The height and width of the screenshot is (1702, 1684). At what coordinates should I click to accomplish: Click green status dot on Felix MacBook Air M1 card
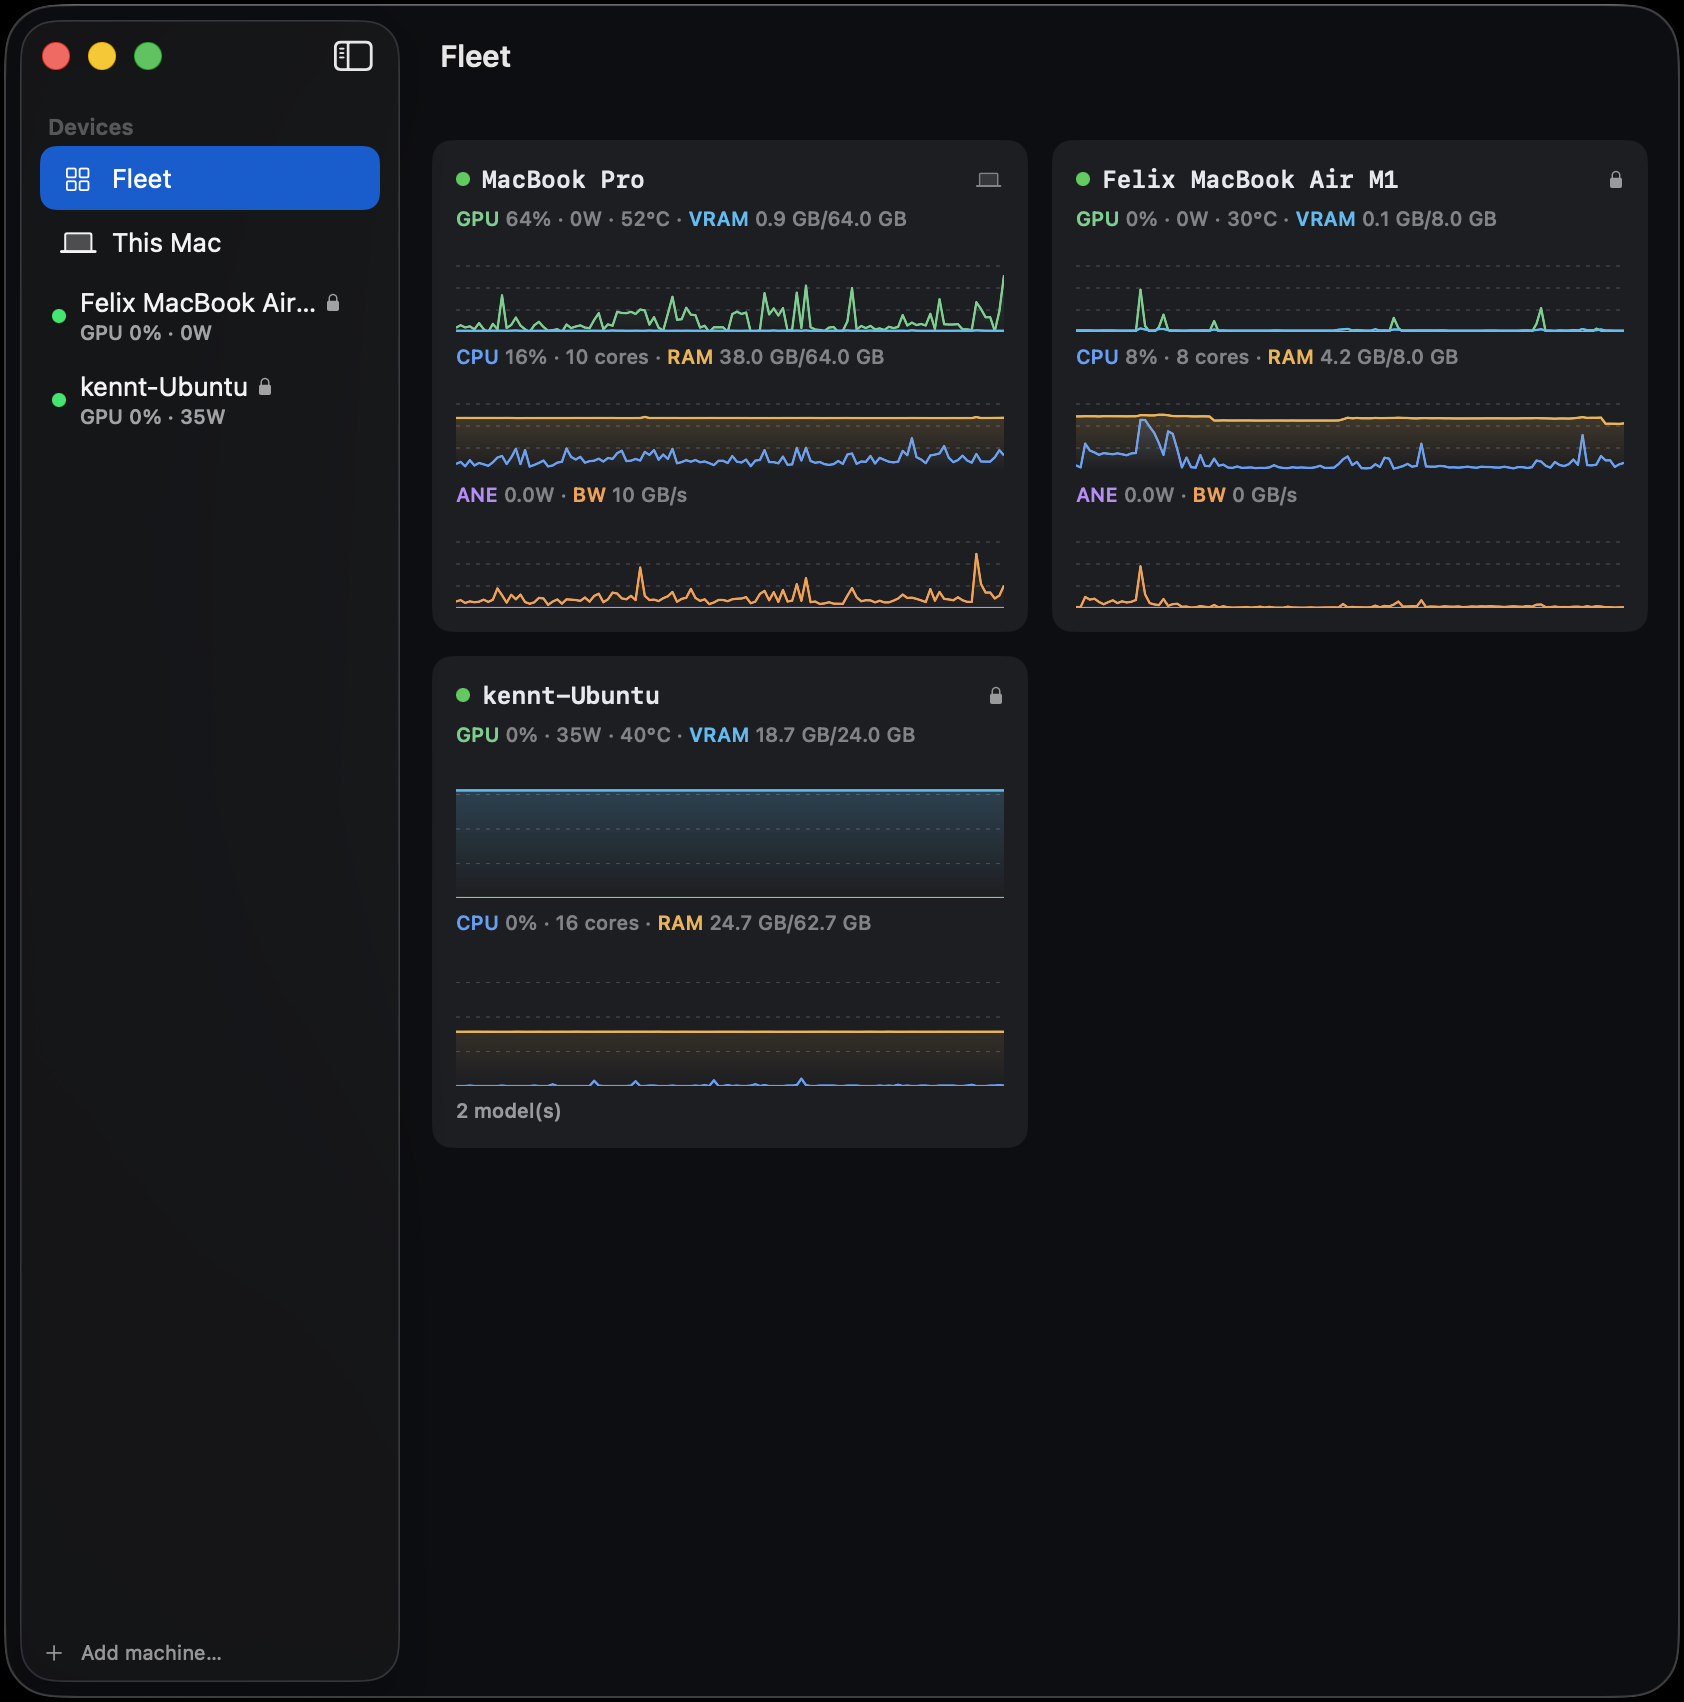click(x=1083, y=179)
